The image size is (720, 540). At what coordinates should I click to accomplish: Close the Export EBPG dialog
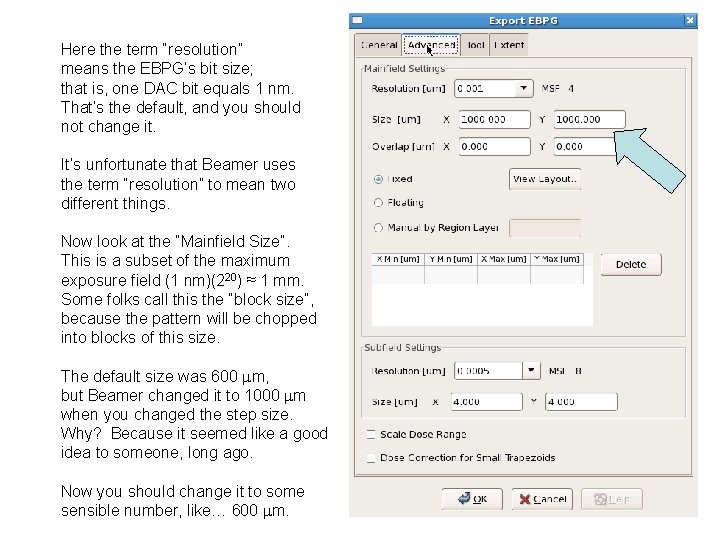coord(689,20)
